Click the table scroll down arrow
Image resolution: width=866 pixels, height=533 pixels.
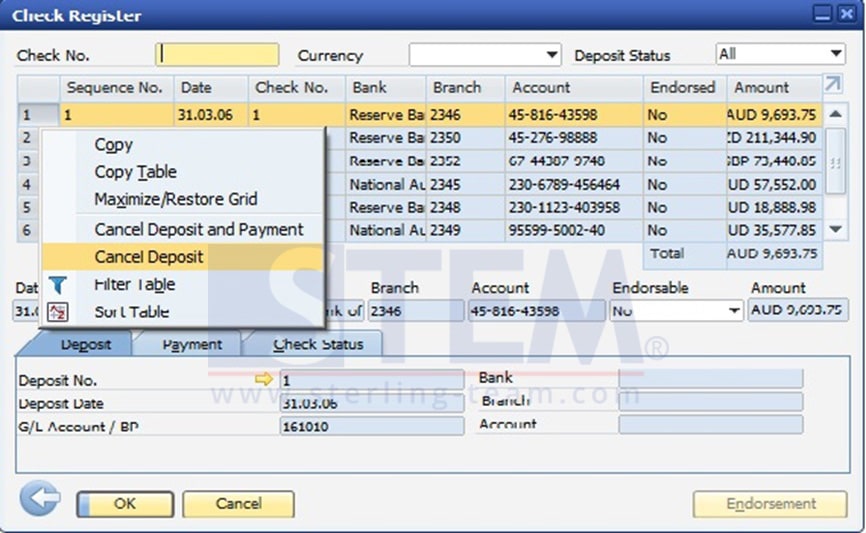(x=835, y=229)
